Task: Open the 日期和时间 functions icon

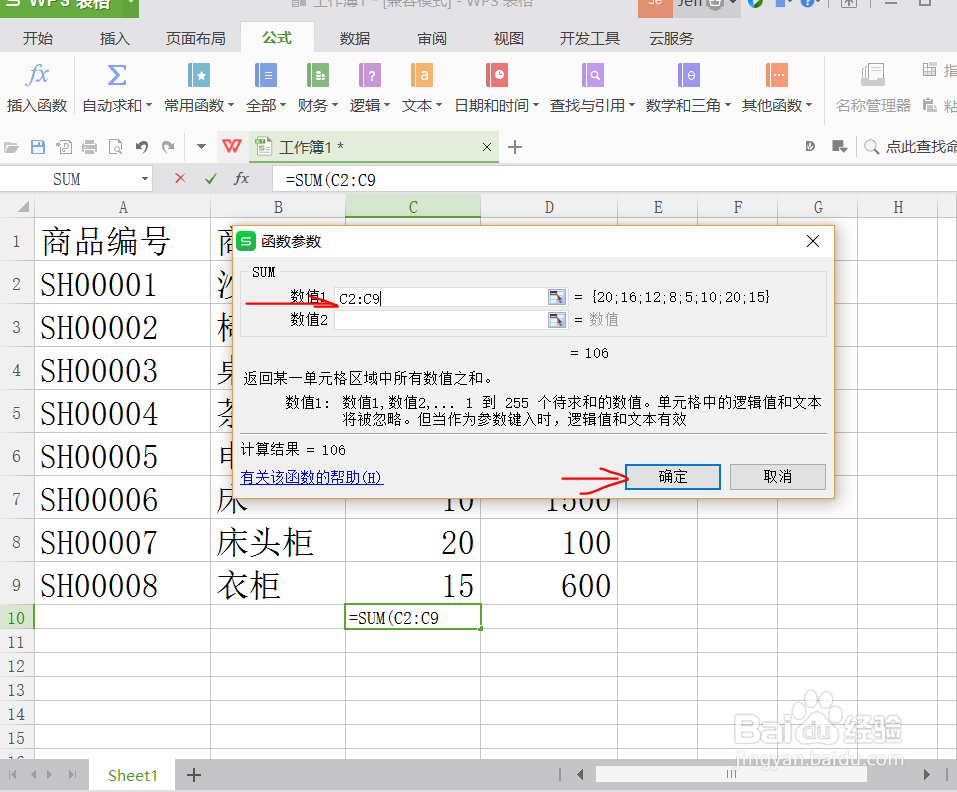Action: [x=497, y=75]
